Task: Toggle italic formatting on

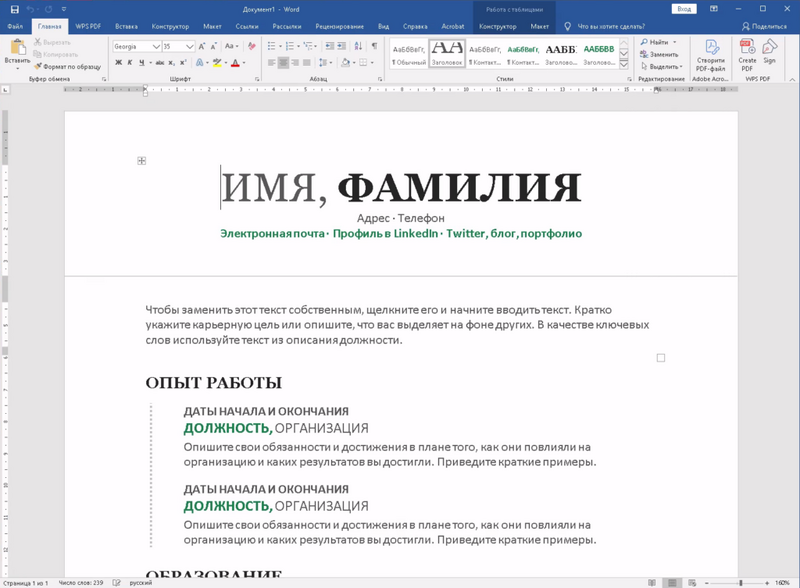Action: point(130,63)
